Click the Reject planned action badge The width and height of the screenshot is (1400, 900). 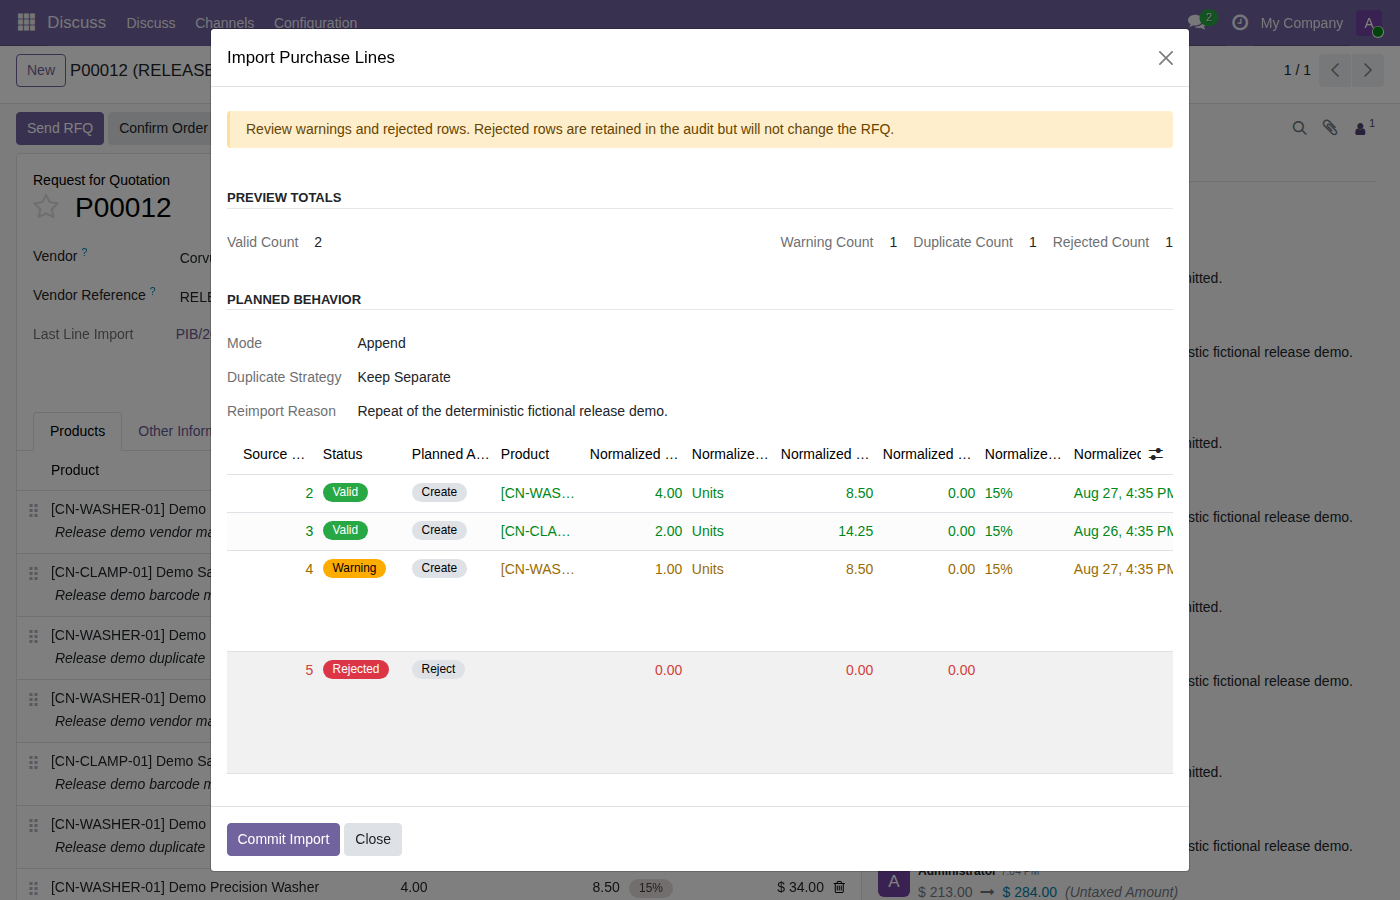[438, 669]
